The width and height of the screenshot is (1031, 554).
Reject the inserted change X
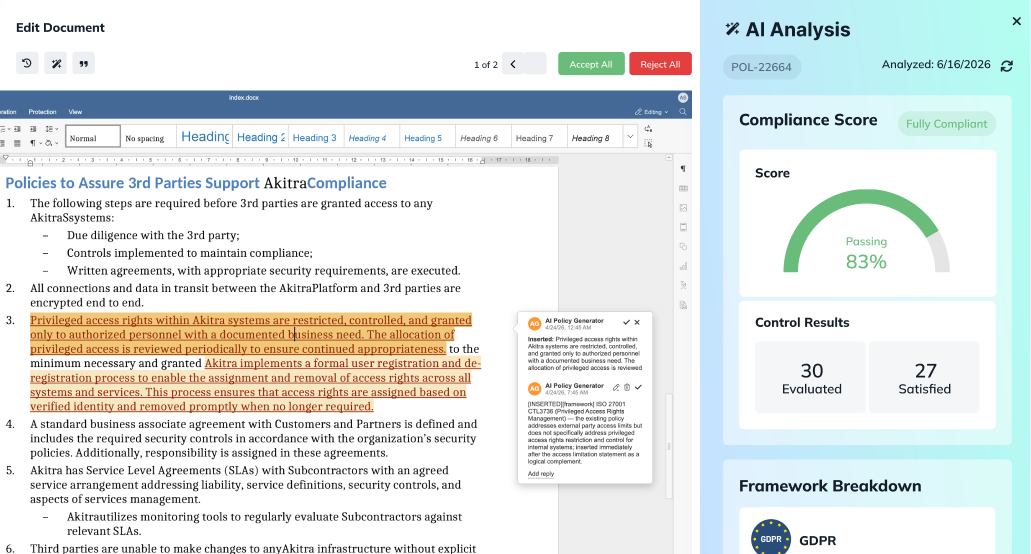[x=637, y=322]
